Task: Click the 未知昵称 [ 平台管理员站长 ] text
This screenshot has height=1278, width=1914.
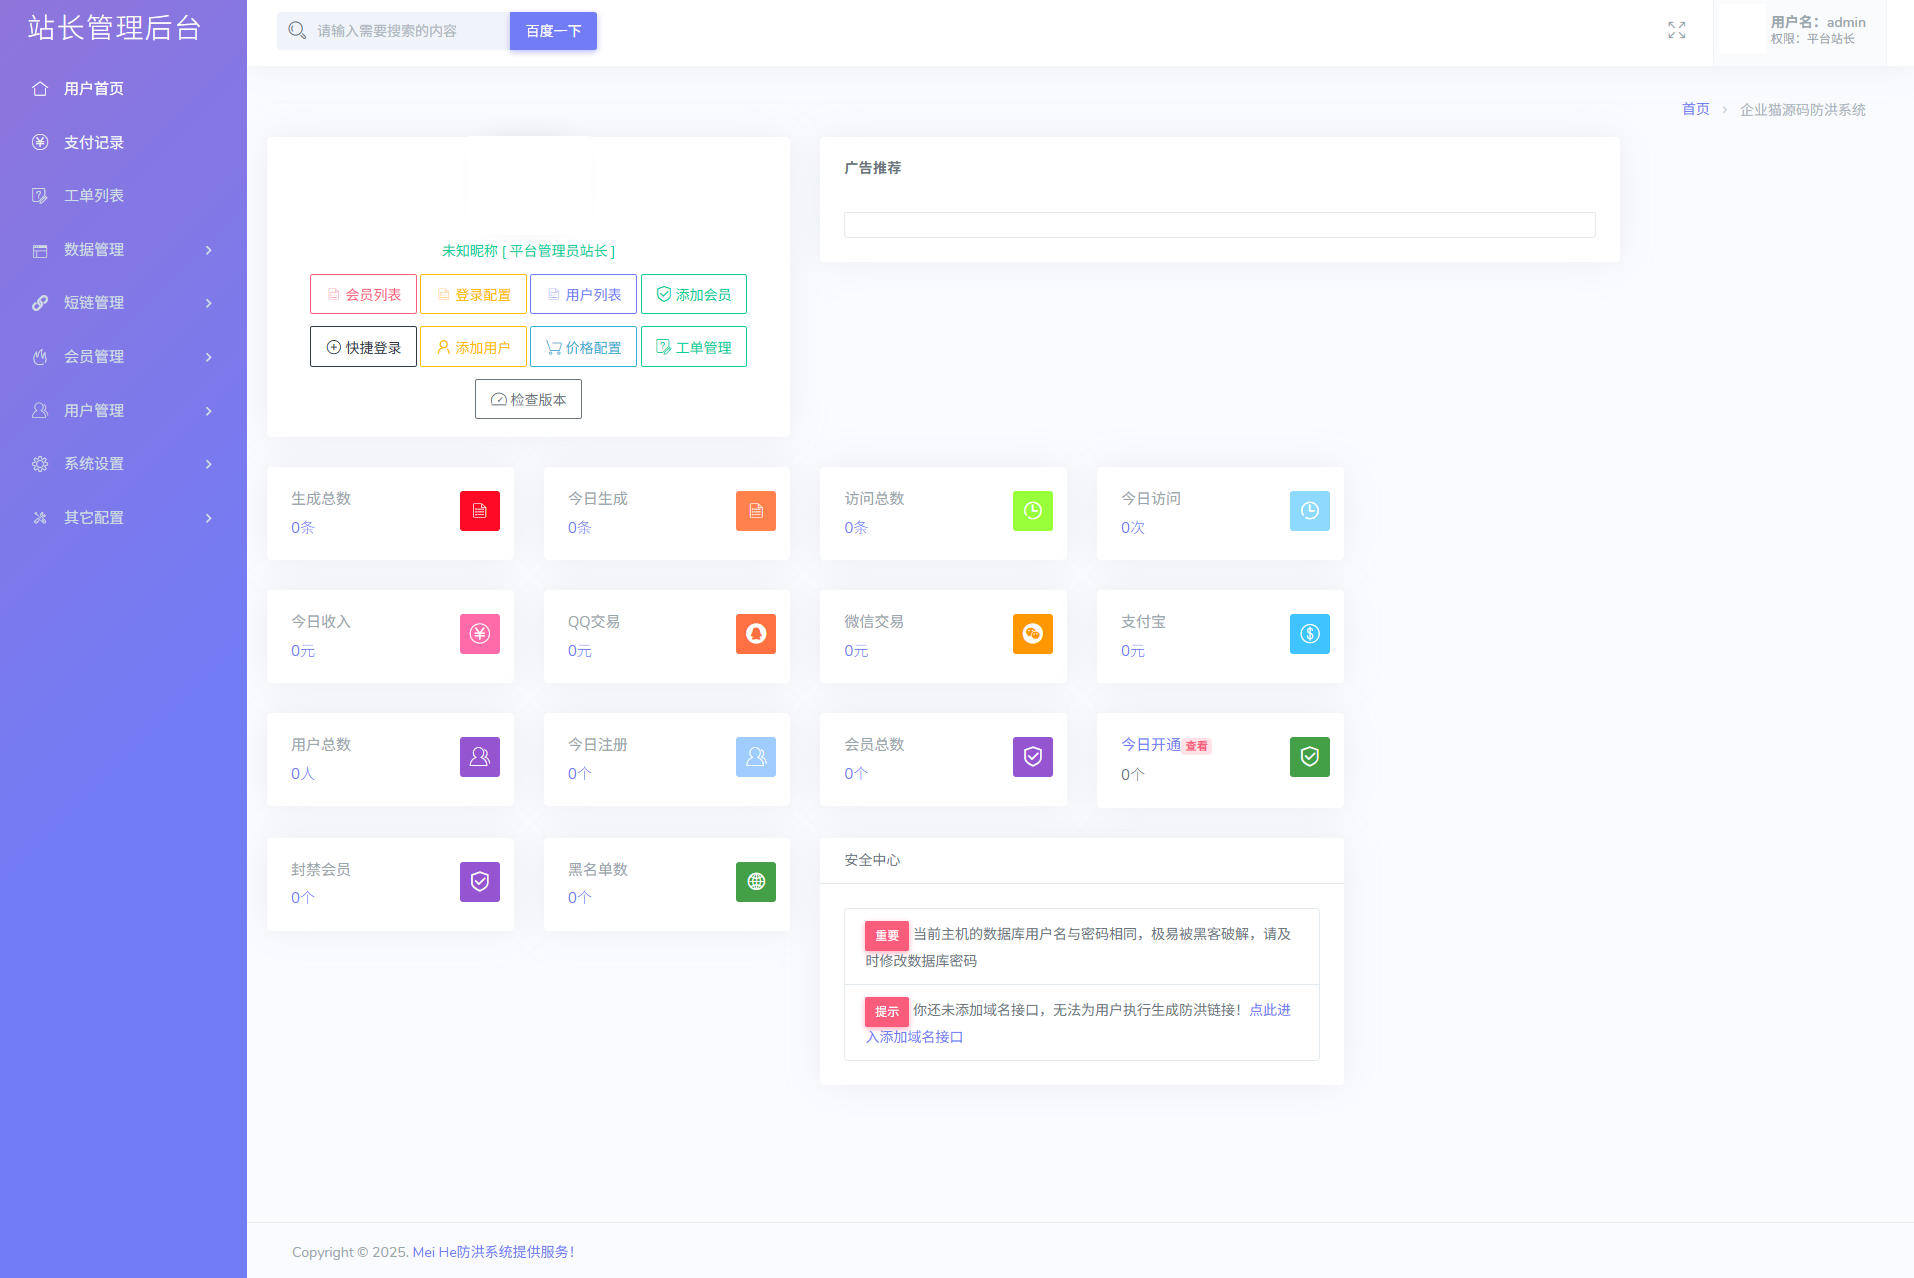Action: point(528,251)
